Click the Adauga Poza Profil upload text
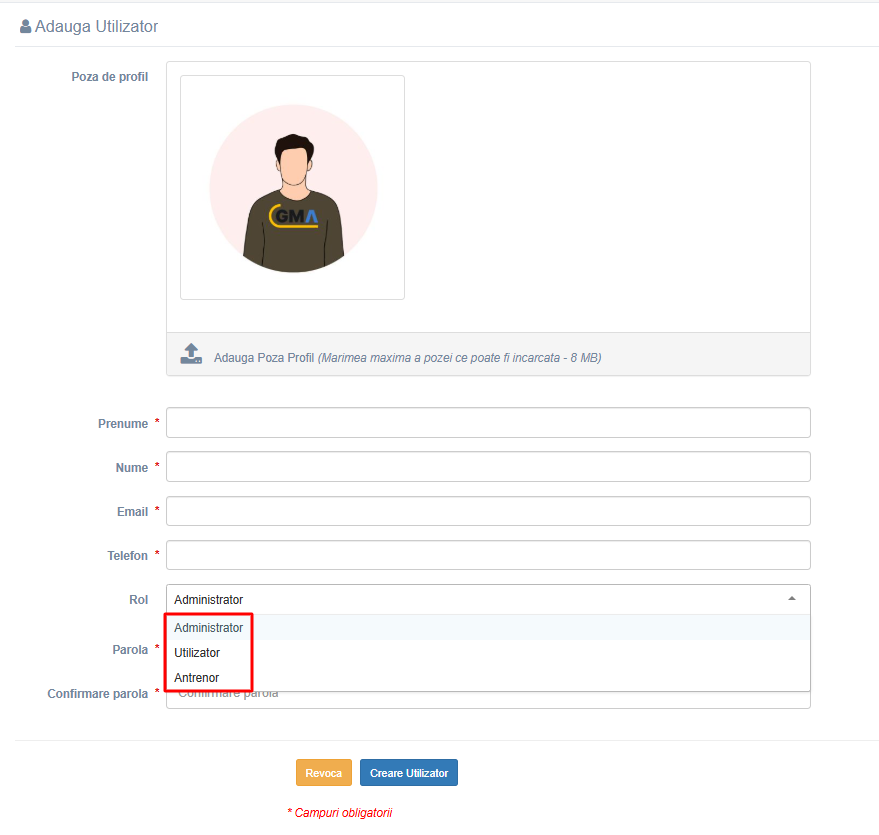The height and width of the screenshot is (835, 879). click(408, 358)
